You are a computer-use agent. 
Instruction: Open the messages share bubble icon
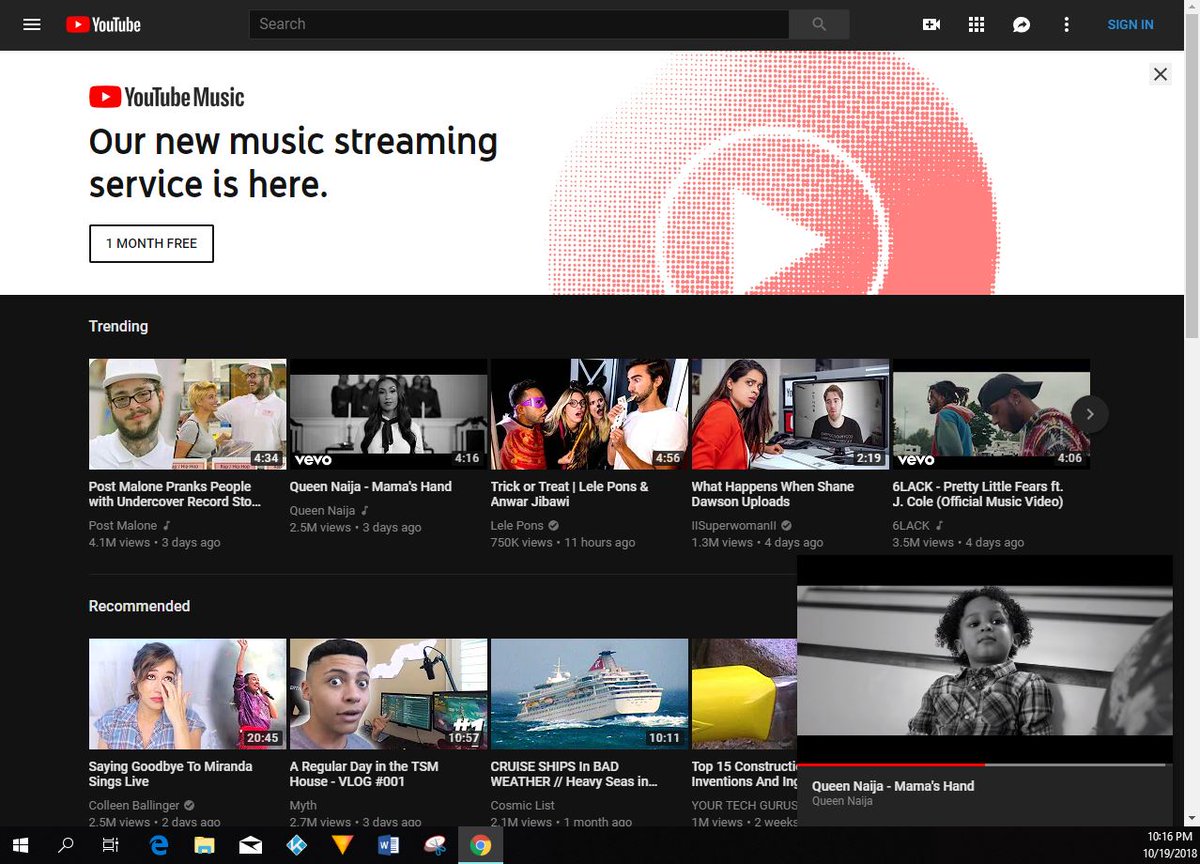pyautogui.click(x=1021, y=24)
